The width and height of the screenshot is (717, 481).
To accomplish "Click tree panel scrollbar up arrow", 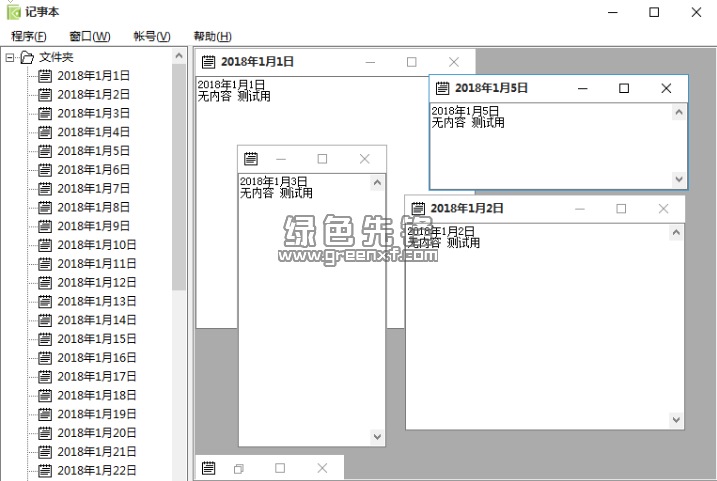I will [179, 56].
